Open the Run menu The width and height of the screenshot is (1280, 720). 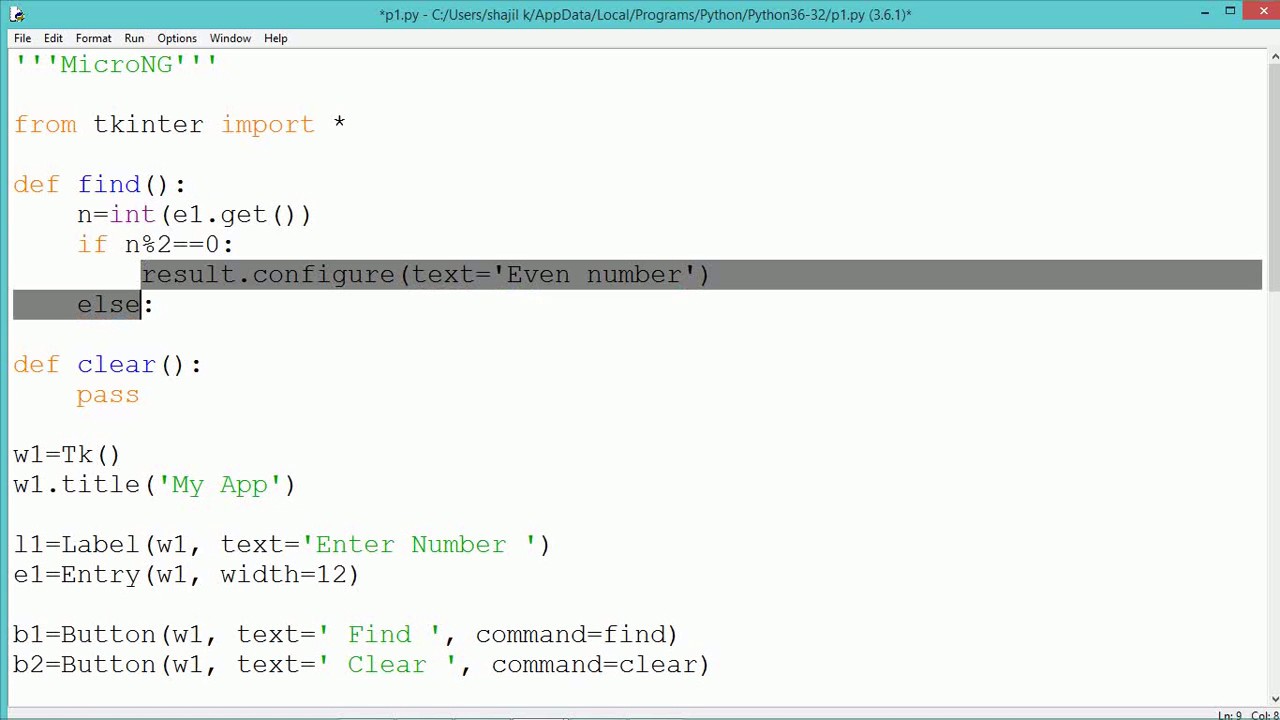click(134, 38)
